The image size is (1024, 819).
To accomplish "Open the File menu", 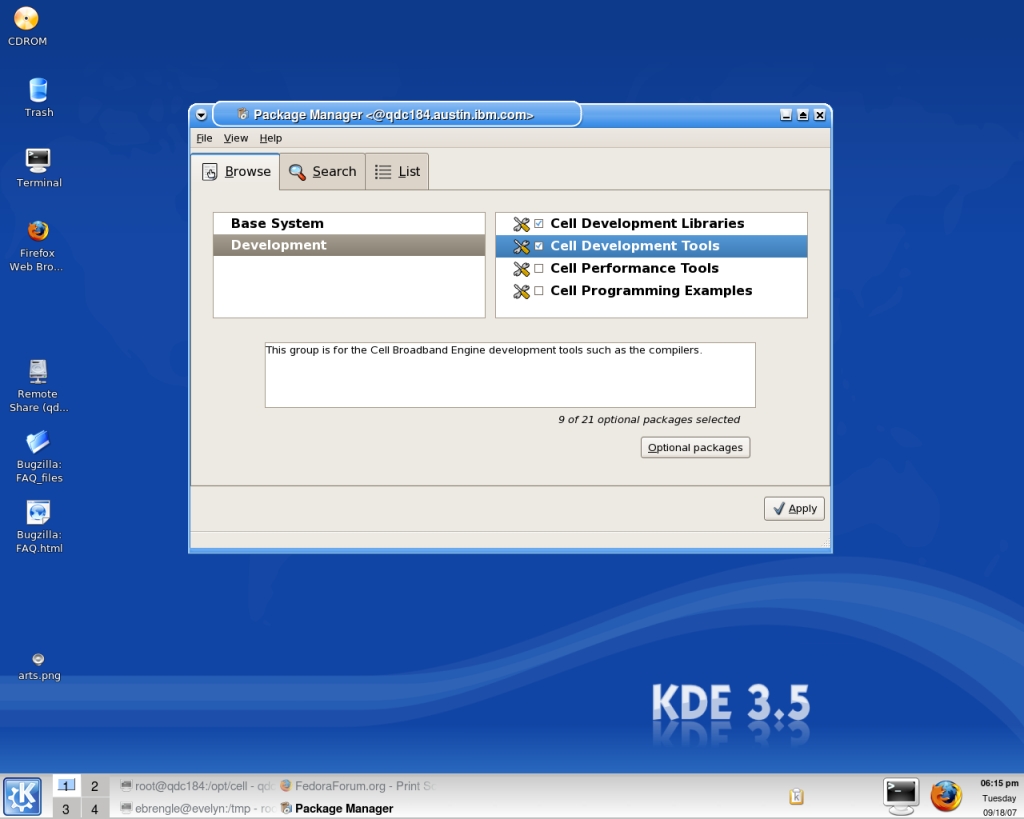I will coord(204,138).
